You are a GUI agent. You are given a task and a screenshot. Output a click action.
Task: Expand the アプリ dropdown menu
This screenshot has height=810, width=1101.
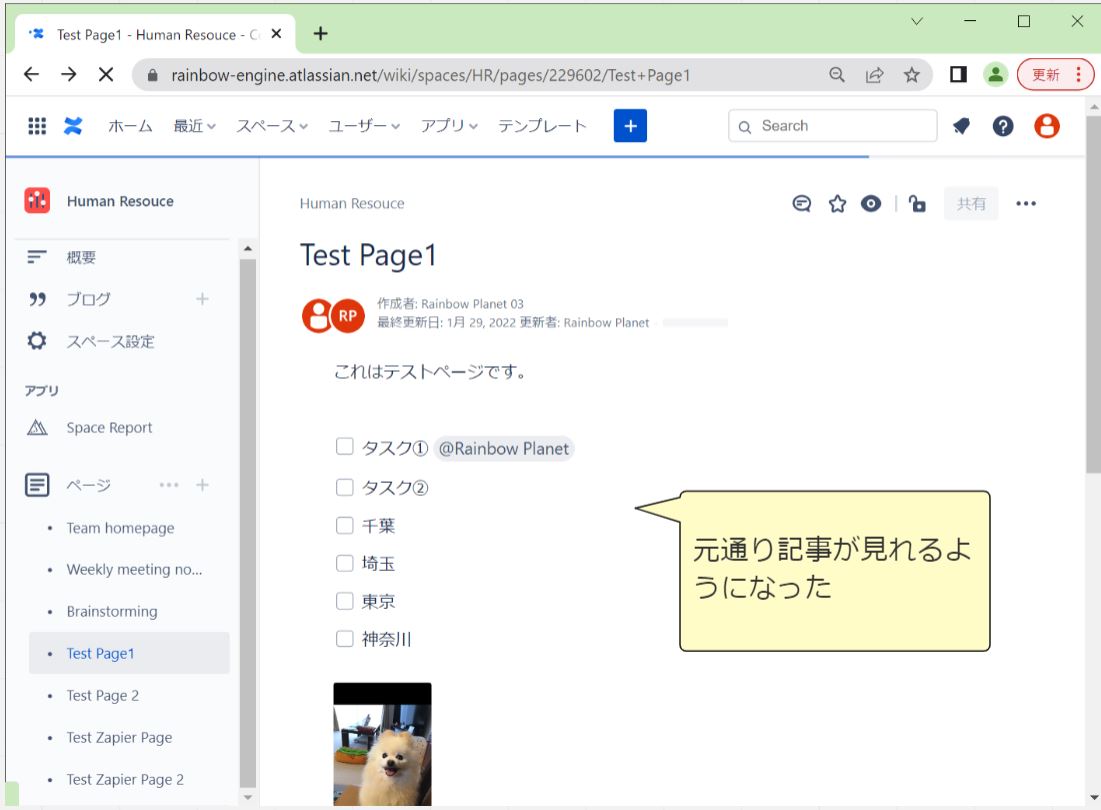point(449,126)
